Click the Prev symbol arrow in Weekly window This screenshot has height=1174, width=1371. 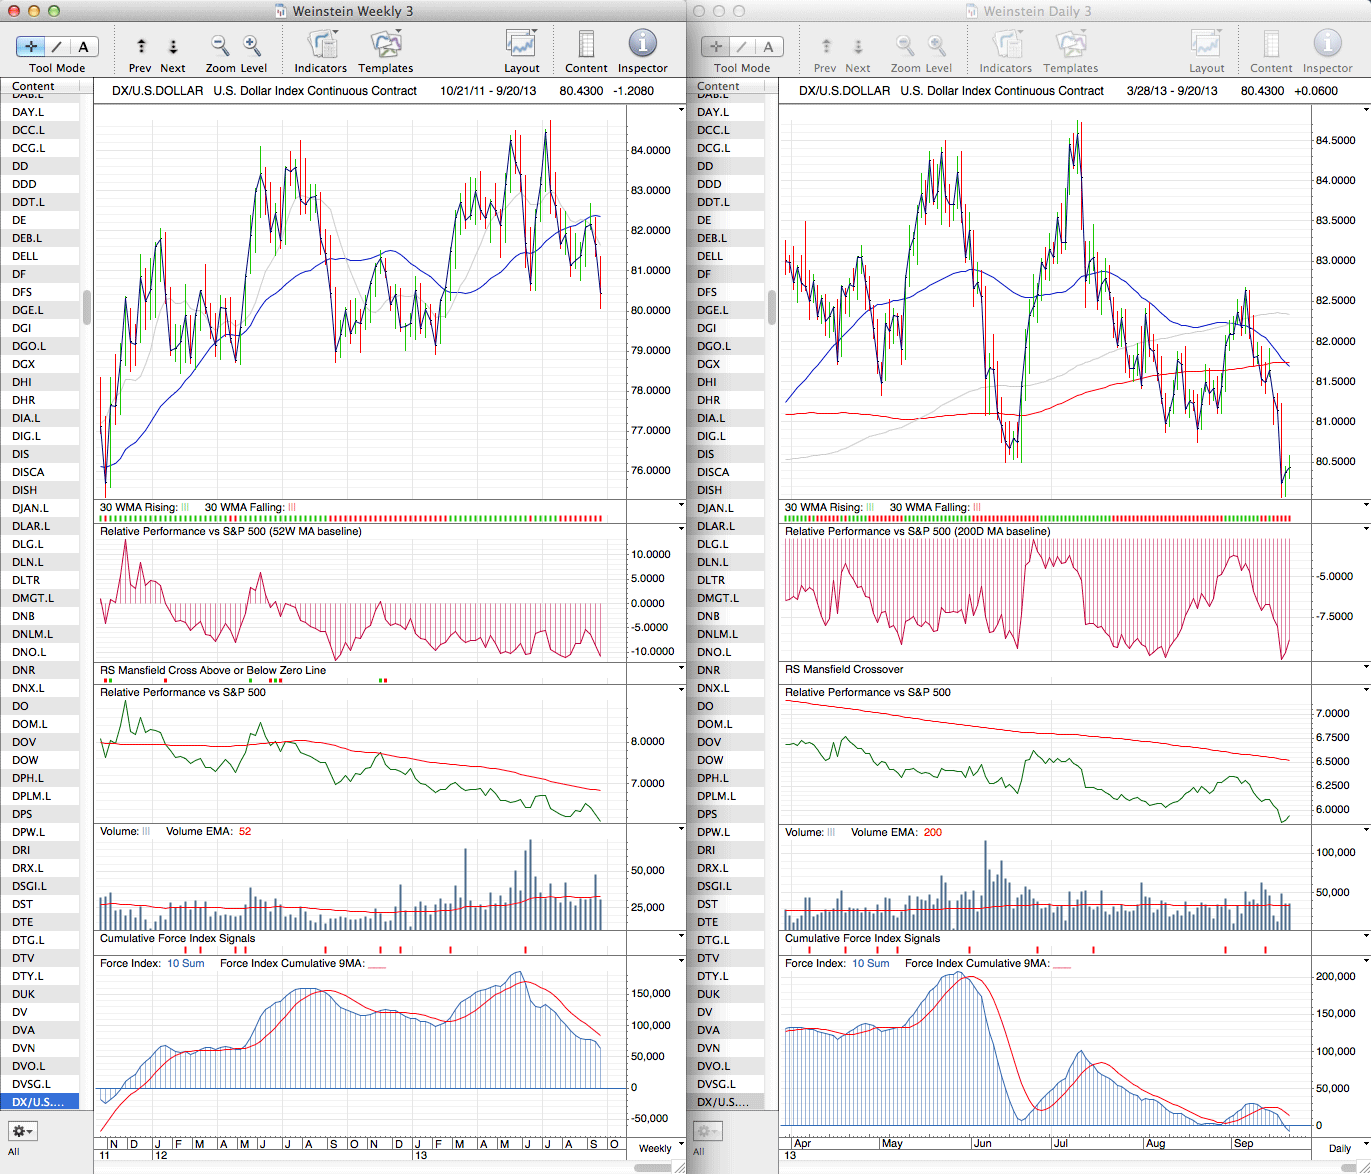[x=141, y=46]
